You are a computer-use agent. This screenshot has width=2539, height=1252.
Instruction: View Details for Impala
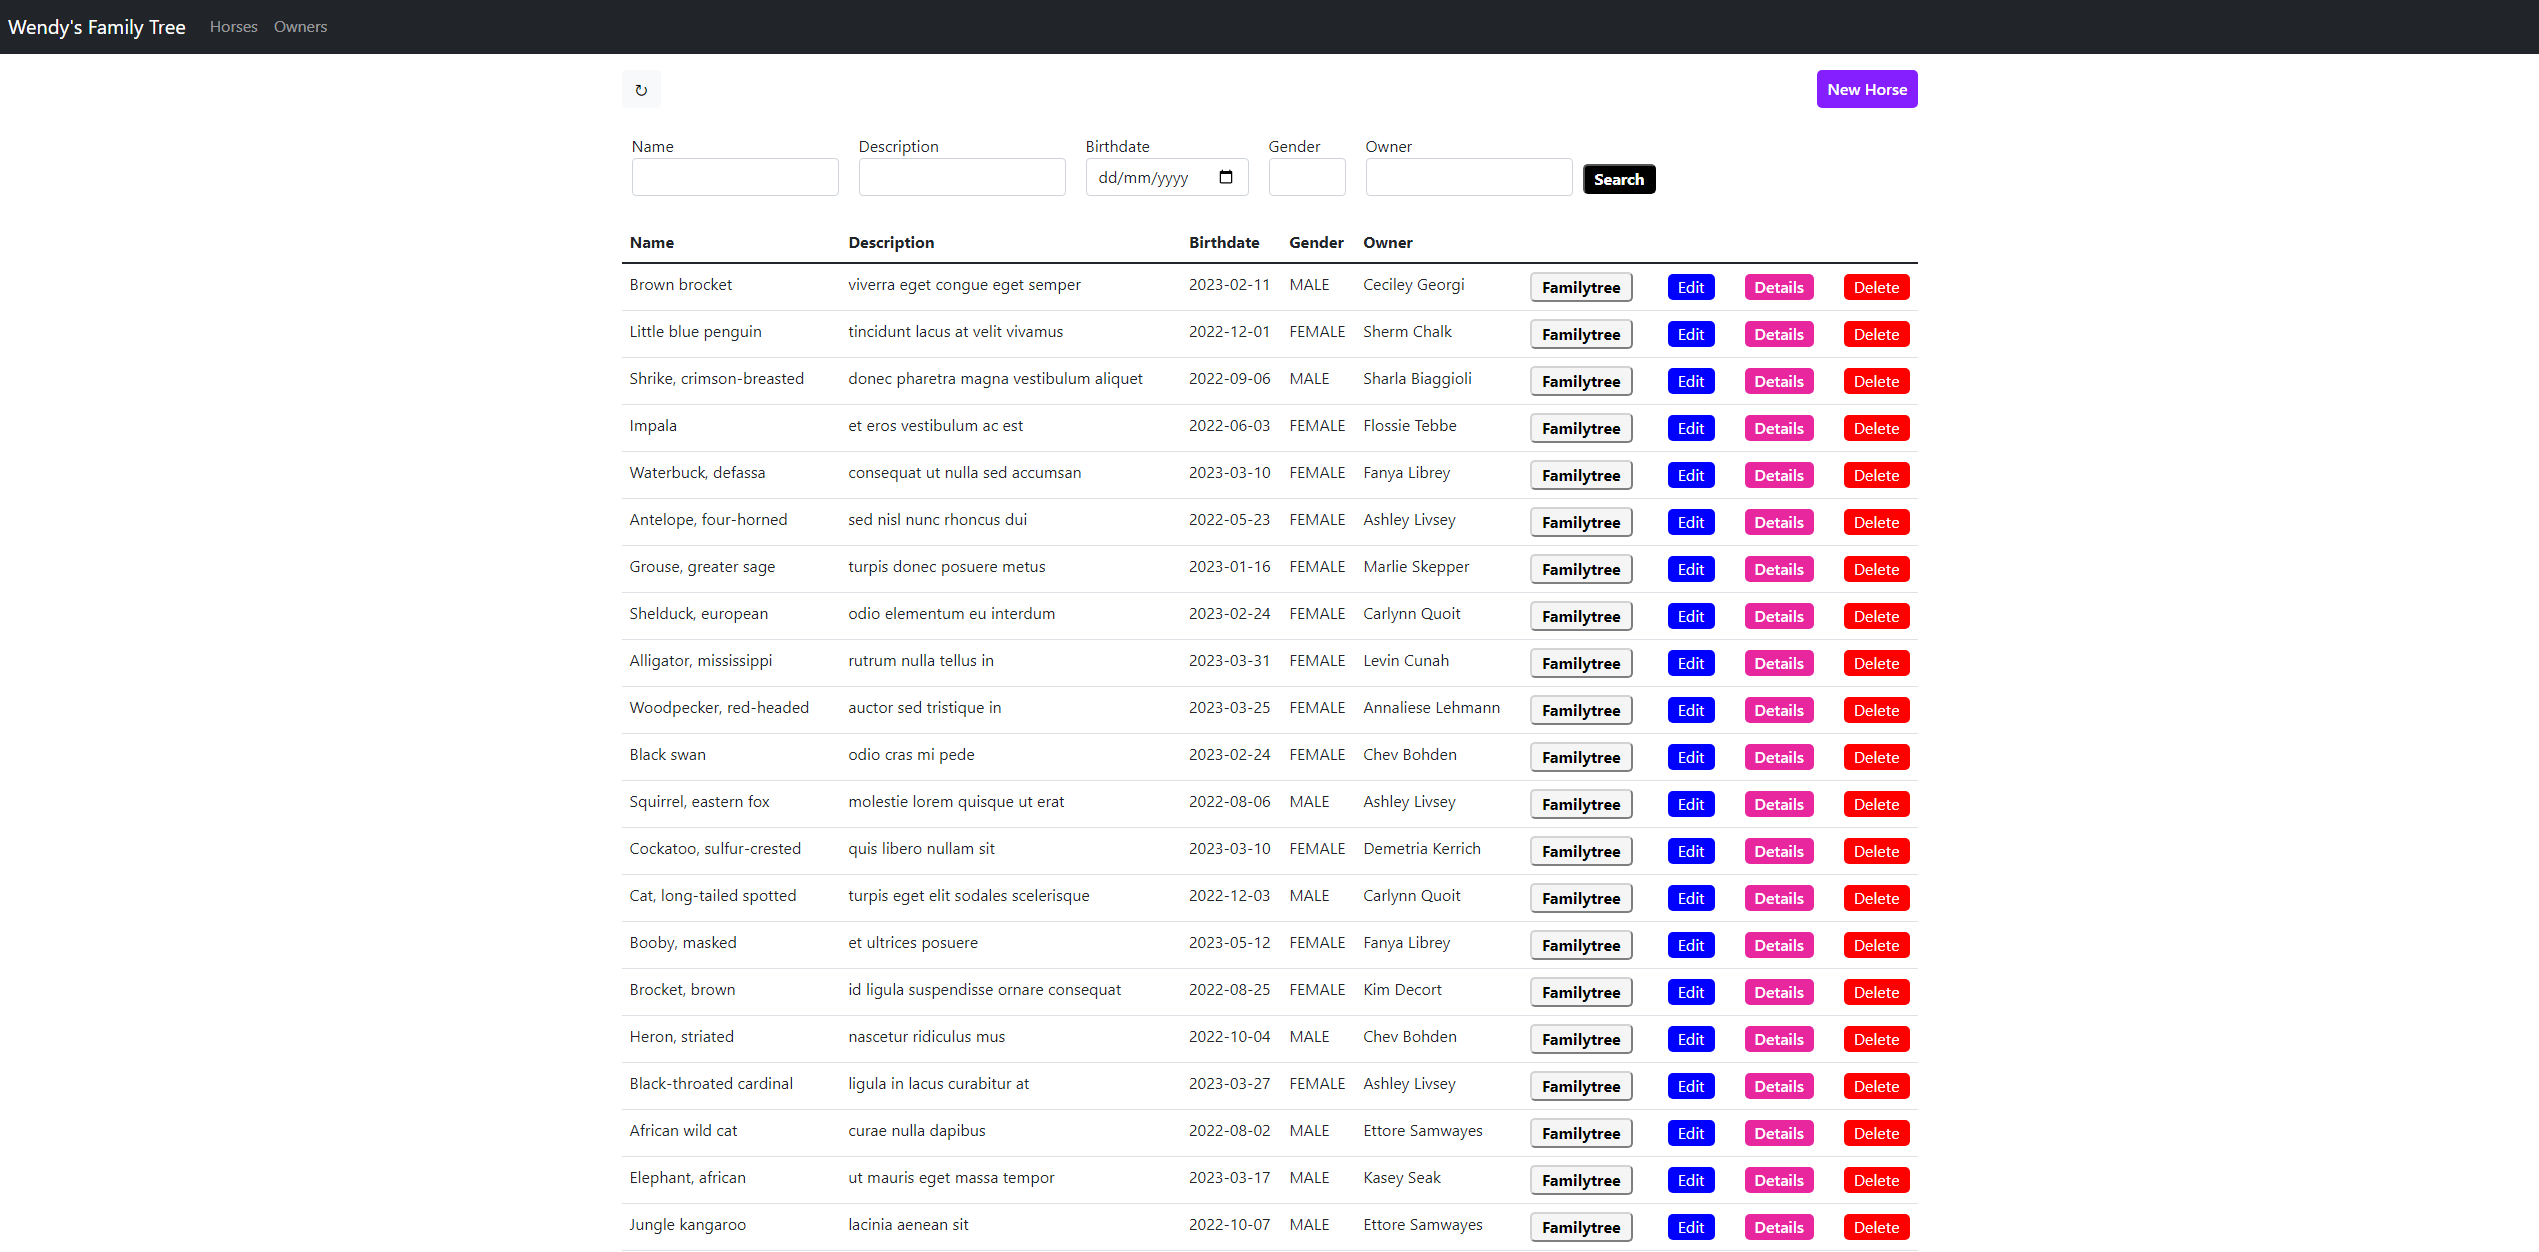click(1778, 428)
